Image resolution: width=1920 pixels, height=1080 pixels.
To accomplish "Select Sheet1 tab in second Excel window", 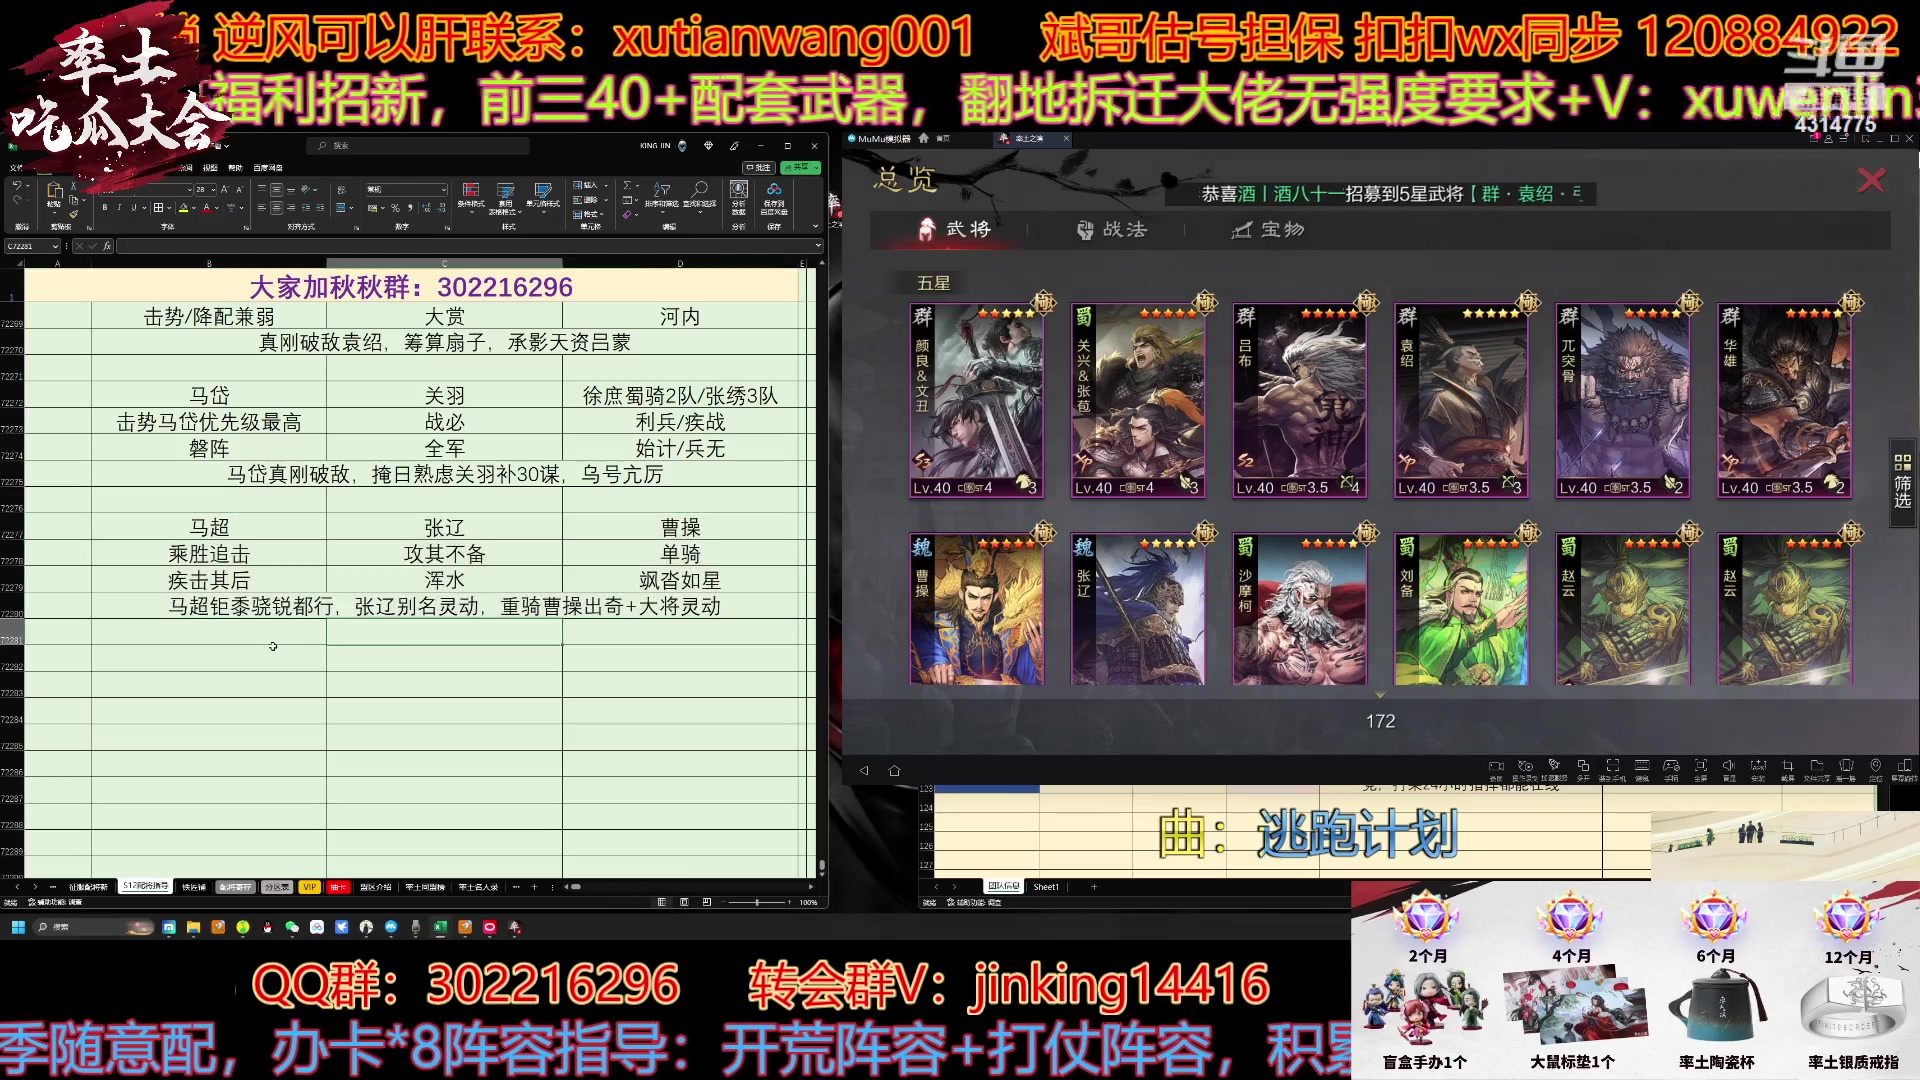I will point(1046,887).
